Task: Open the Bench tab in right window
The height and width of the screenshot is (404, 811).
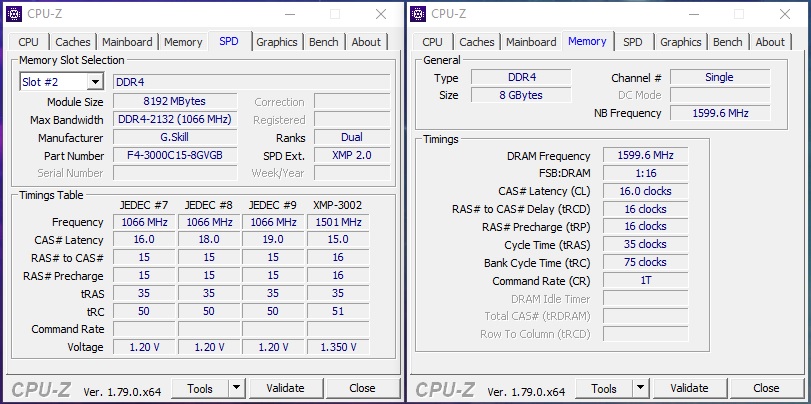Action: (x=727, y=42)
